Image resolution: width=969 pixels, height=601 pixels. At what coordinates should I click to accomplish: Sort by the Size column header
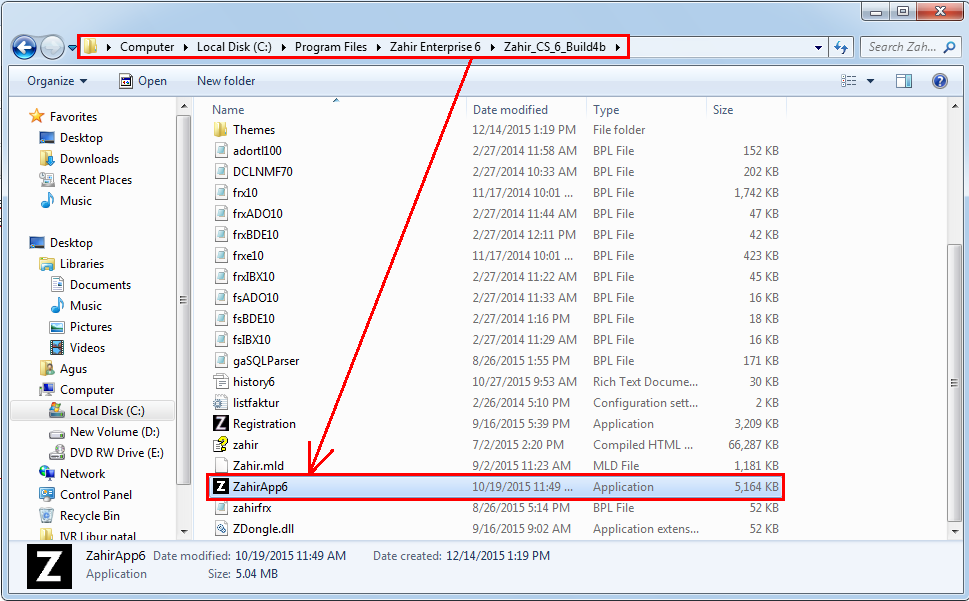[722, 110]
